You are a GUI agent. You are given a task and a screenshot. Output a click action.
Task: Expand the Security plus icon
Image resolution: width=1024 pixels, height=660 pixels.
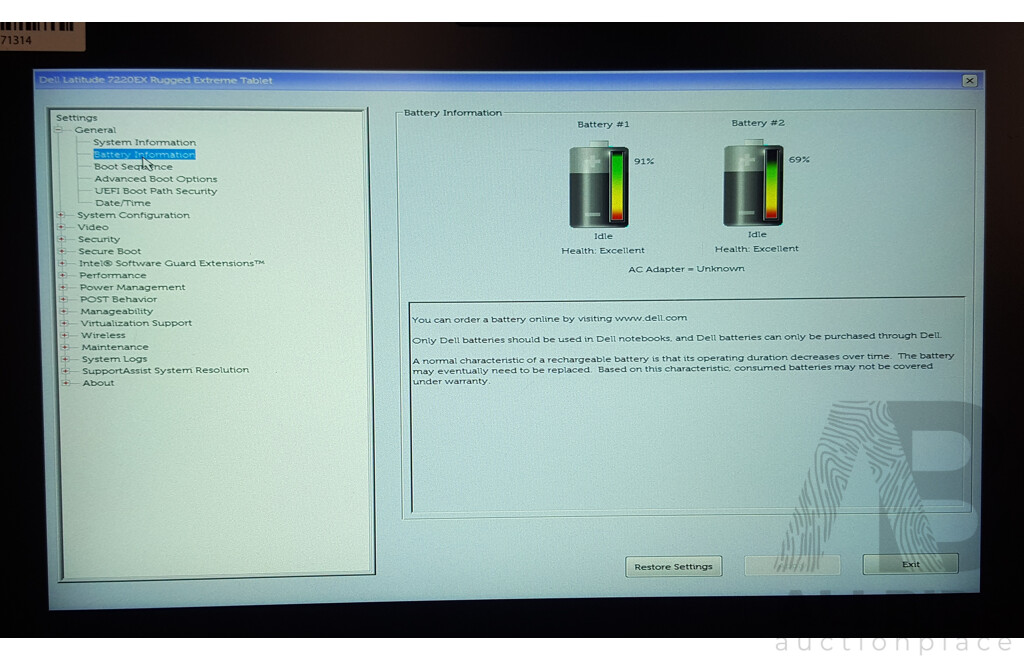pos(62,239)
